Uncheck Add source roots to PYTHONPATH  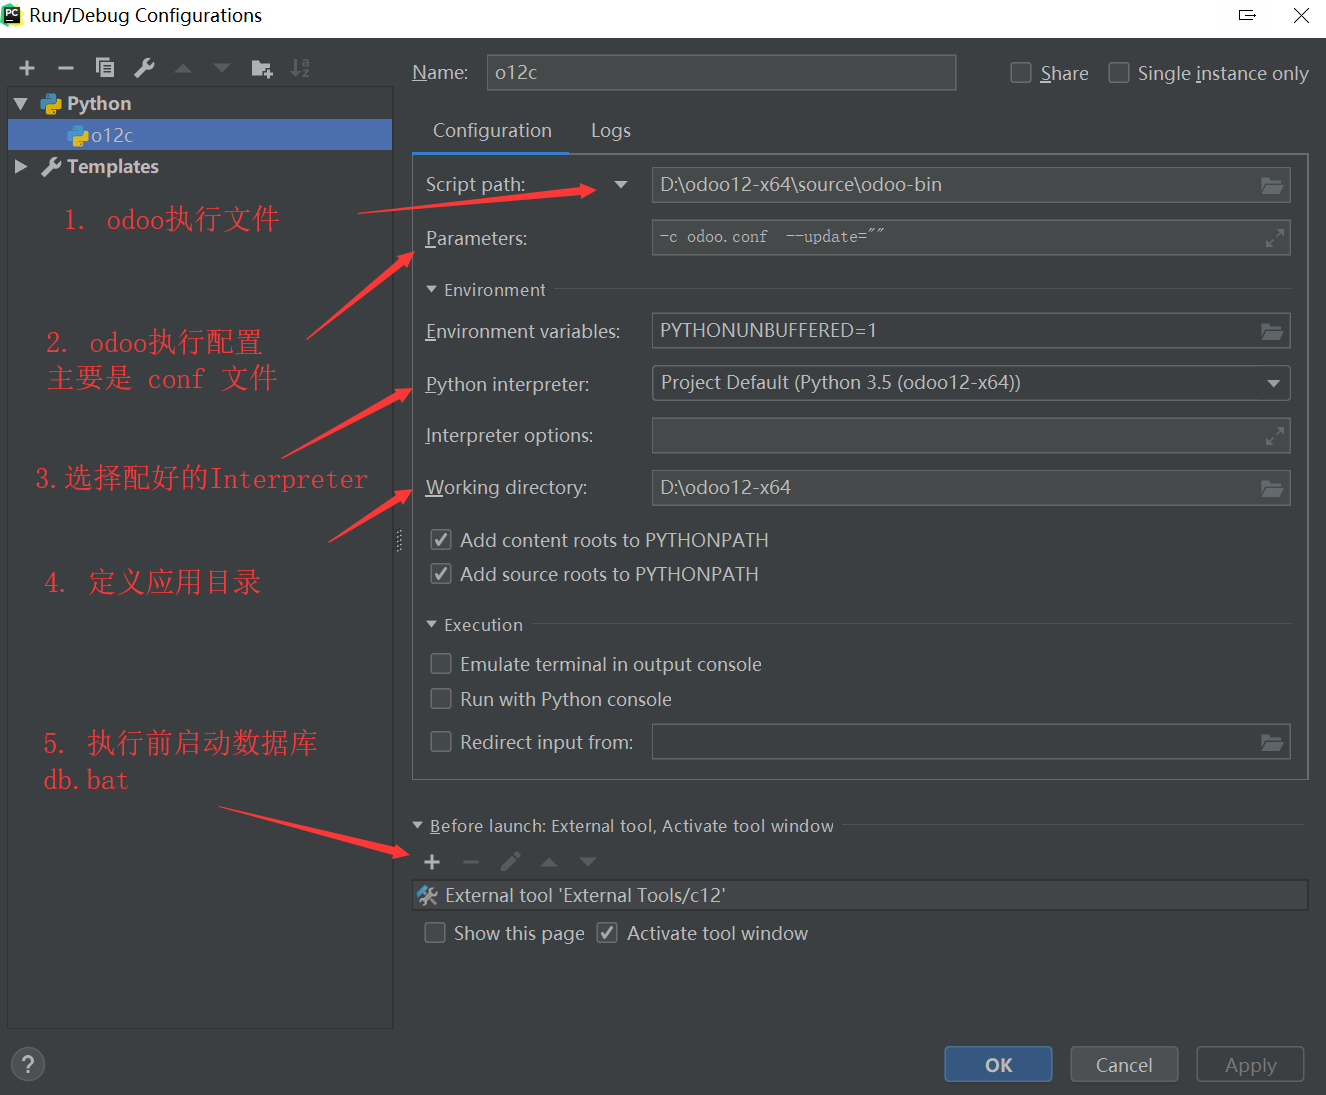(441, 574)
